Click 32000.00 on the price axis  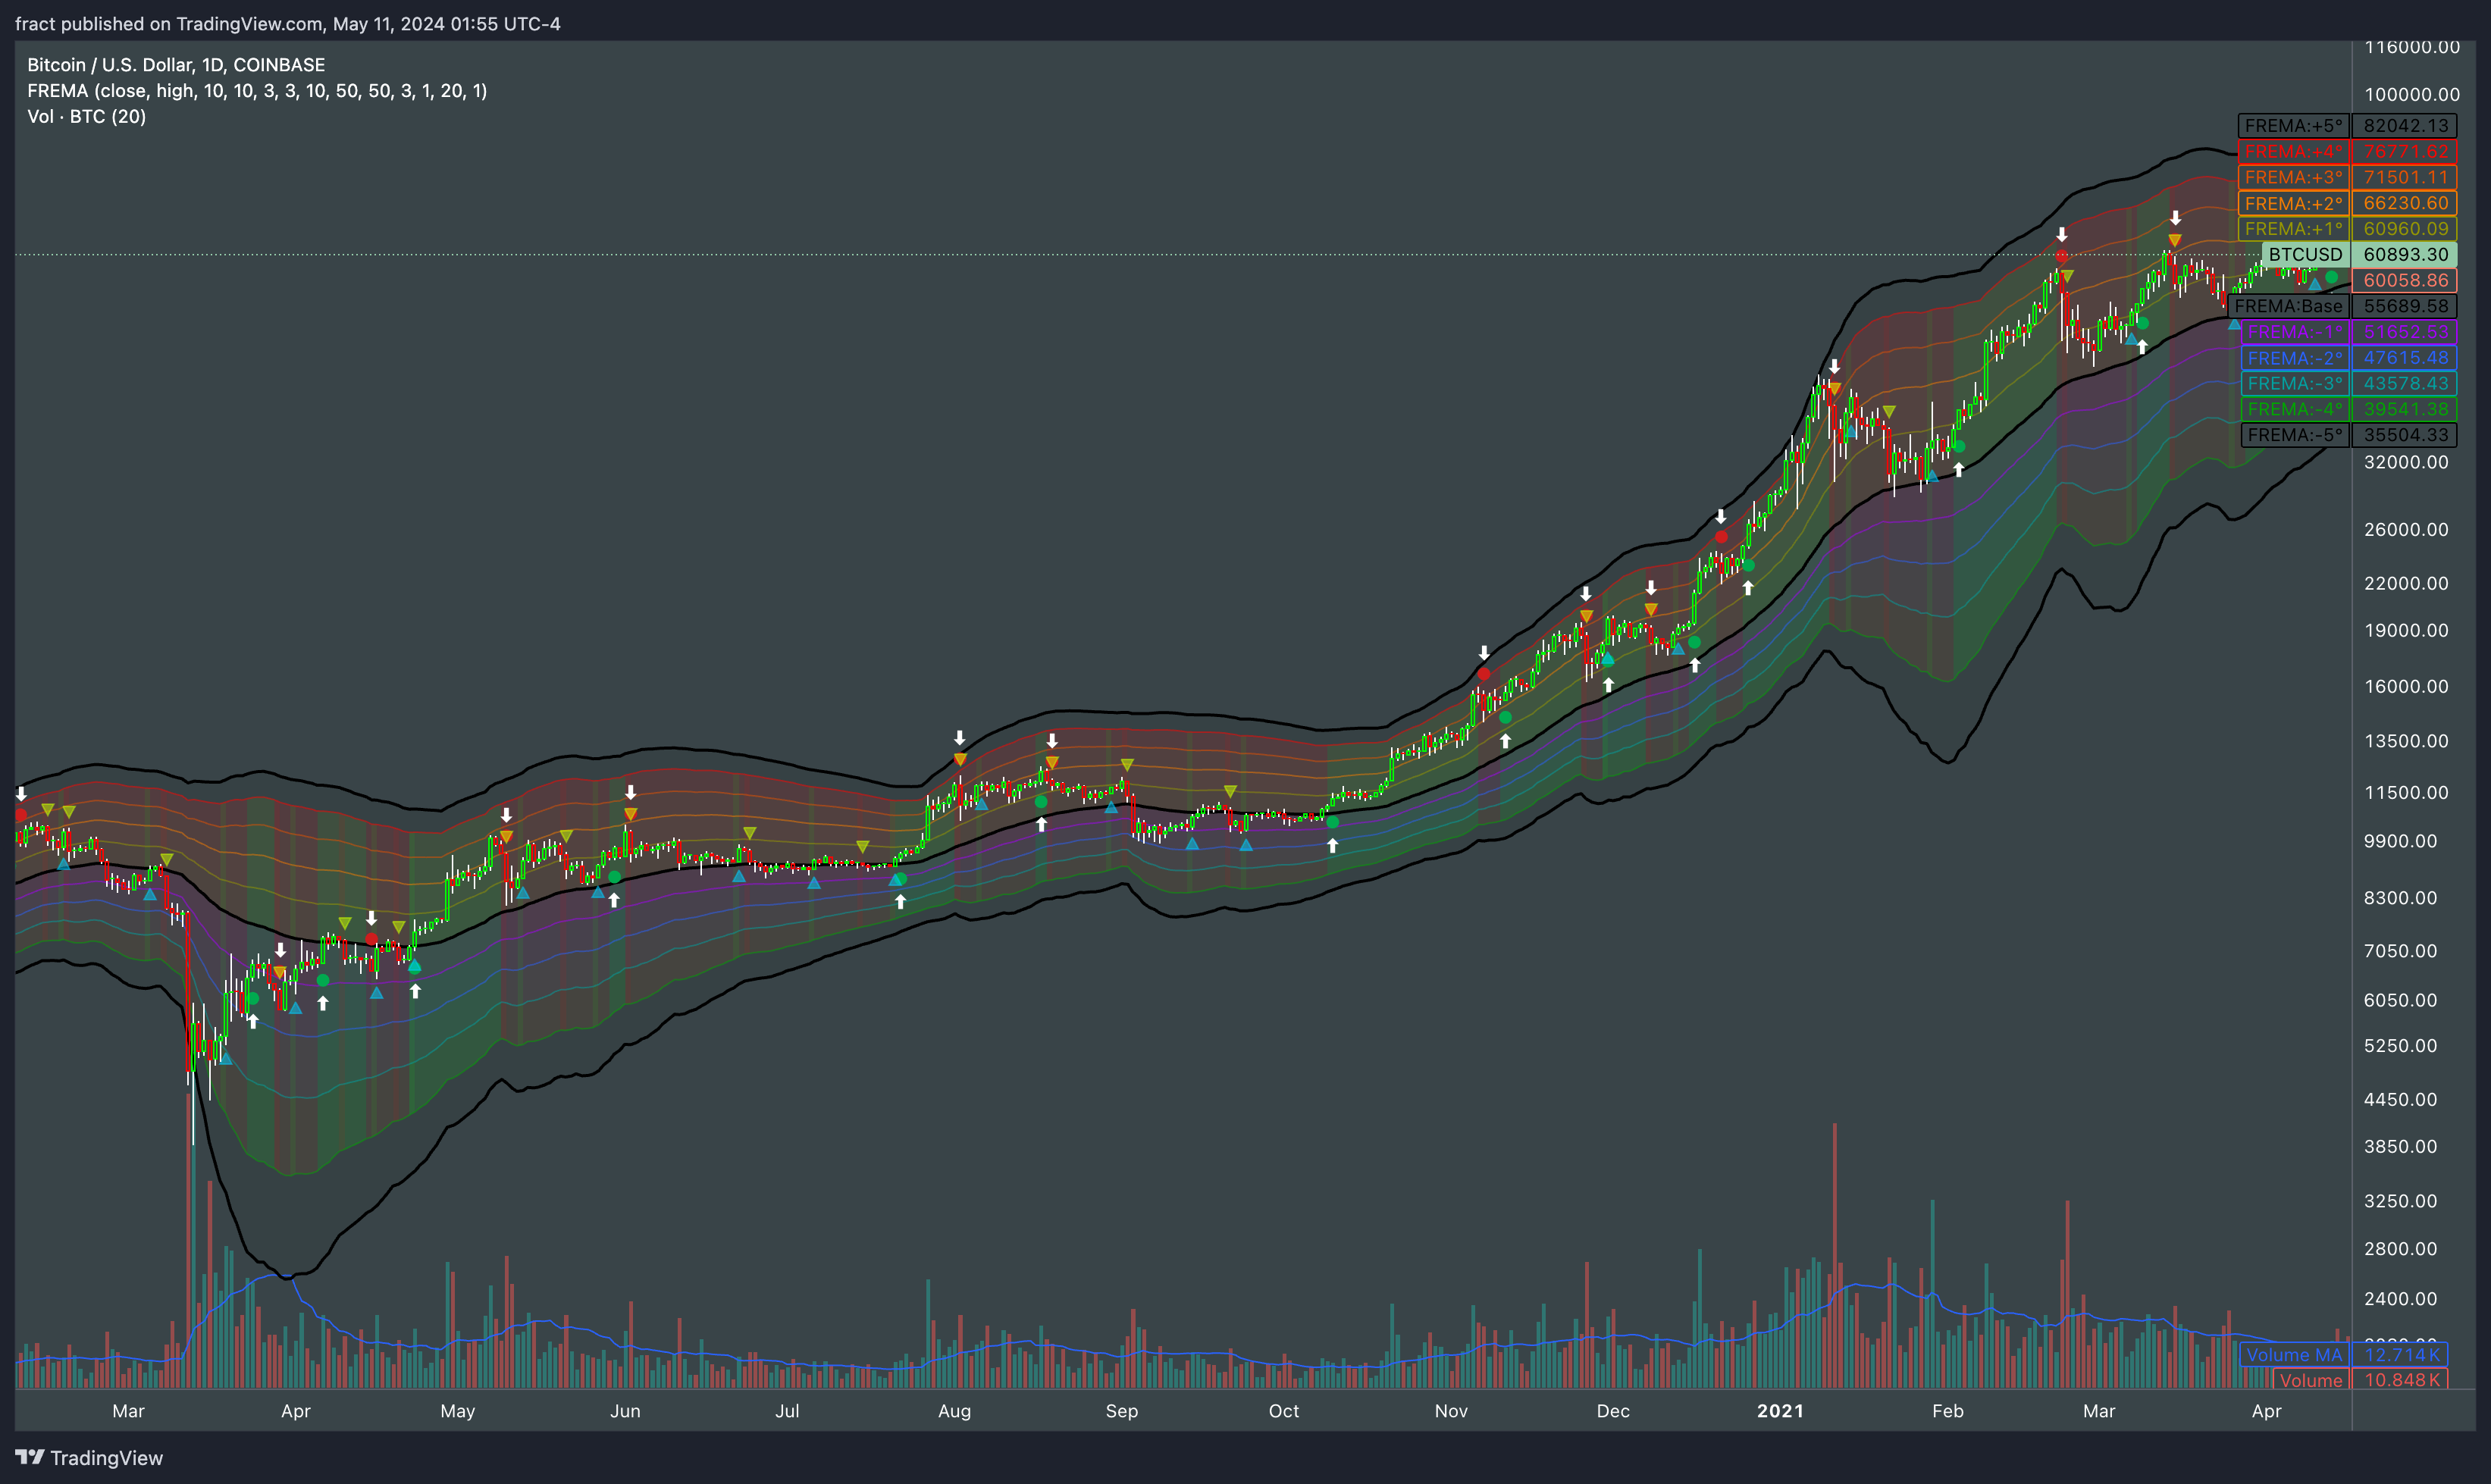coord(2406,462)
